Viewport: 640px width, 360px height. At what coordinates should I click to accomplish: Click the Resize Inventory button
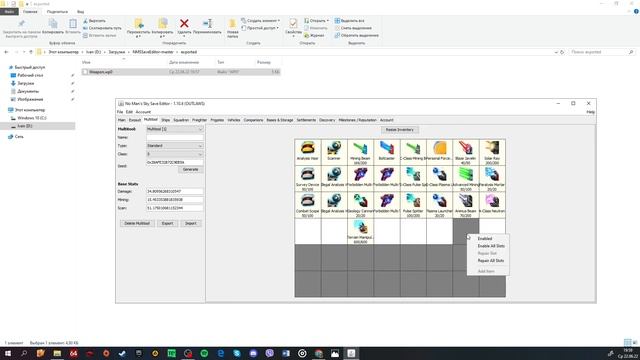point(400,130)
